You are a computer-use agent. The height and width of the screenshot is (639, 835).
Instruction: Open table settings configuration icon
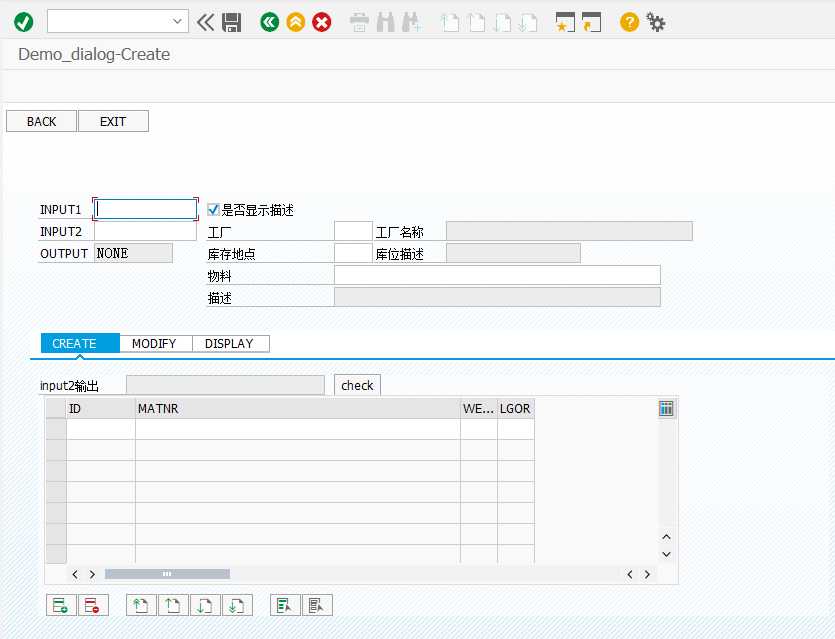[x=666, y=408]
